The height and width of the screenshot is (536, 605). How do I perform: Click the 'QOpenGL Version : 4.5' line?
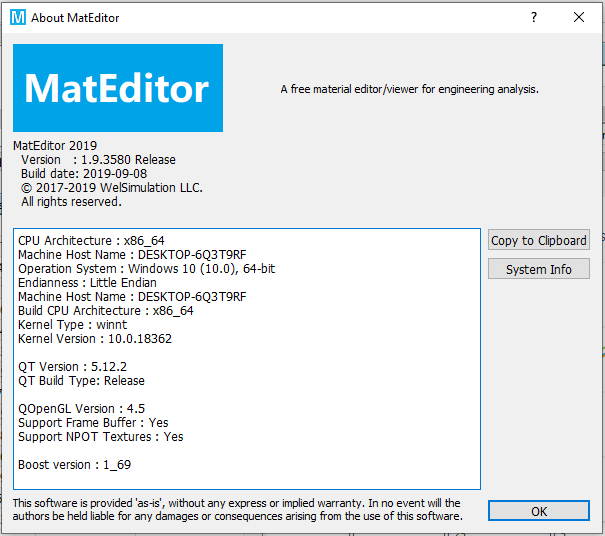click(x=81, y=408)
